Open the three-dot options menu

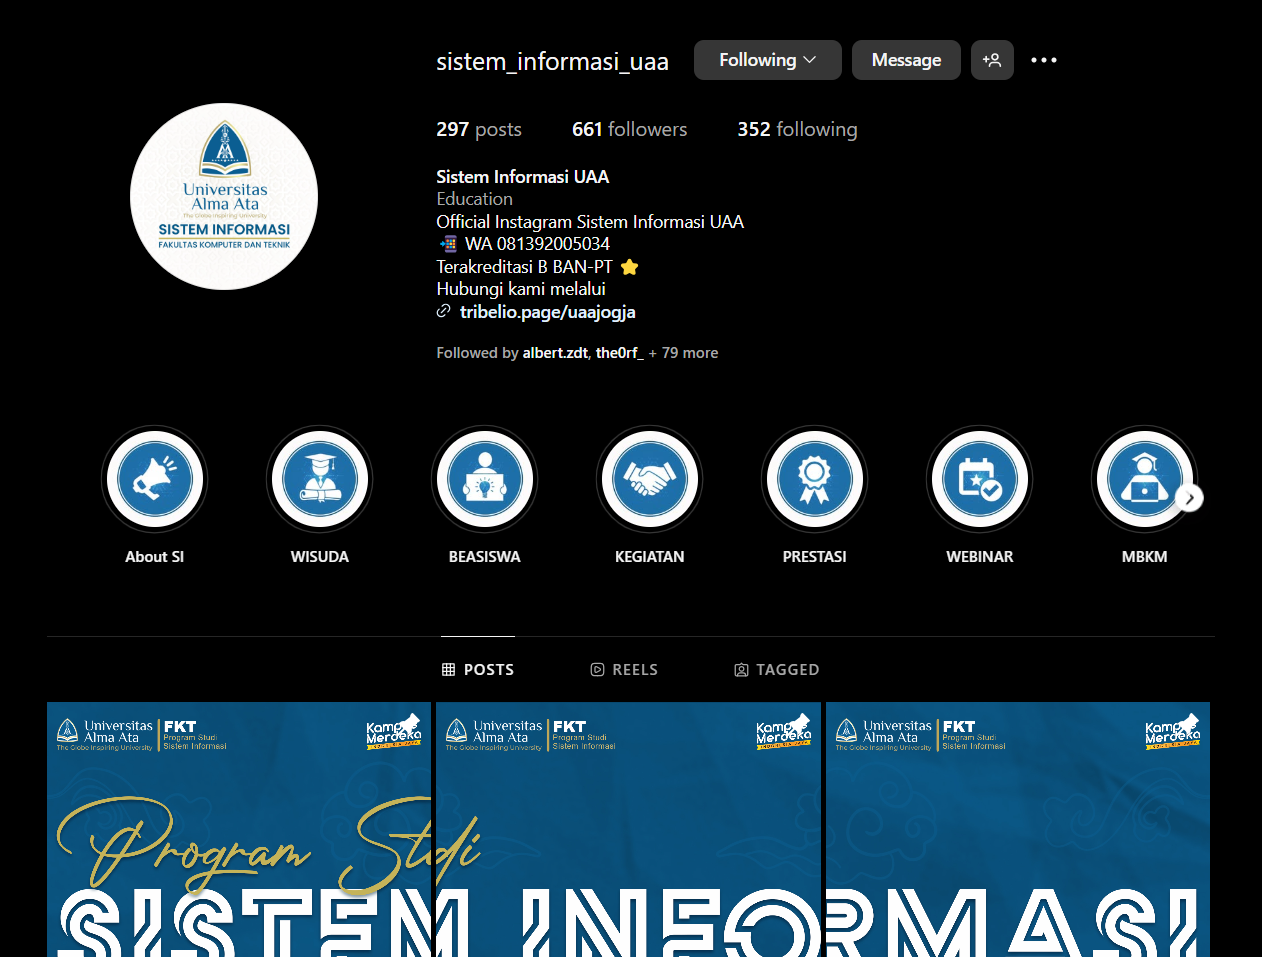click(1043, 60)
